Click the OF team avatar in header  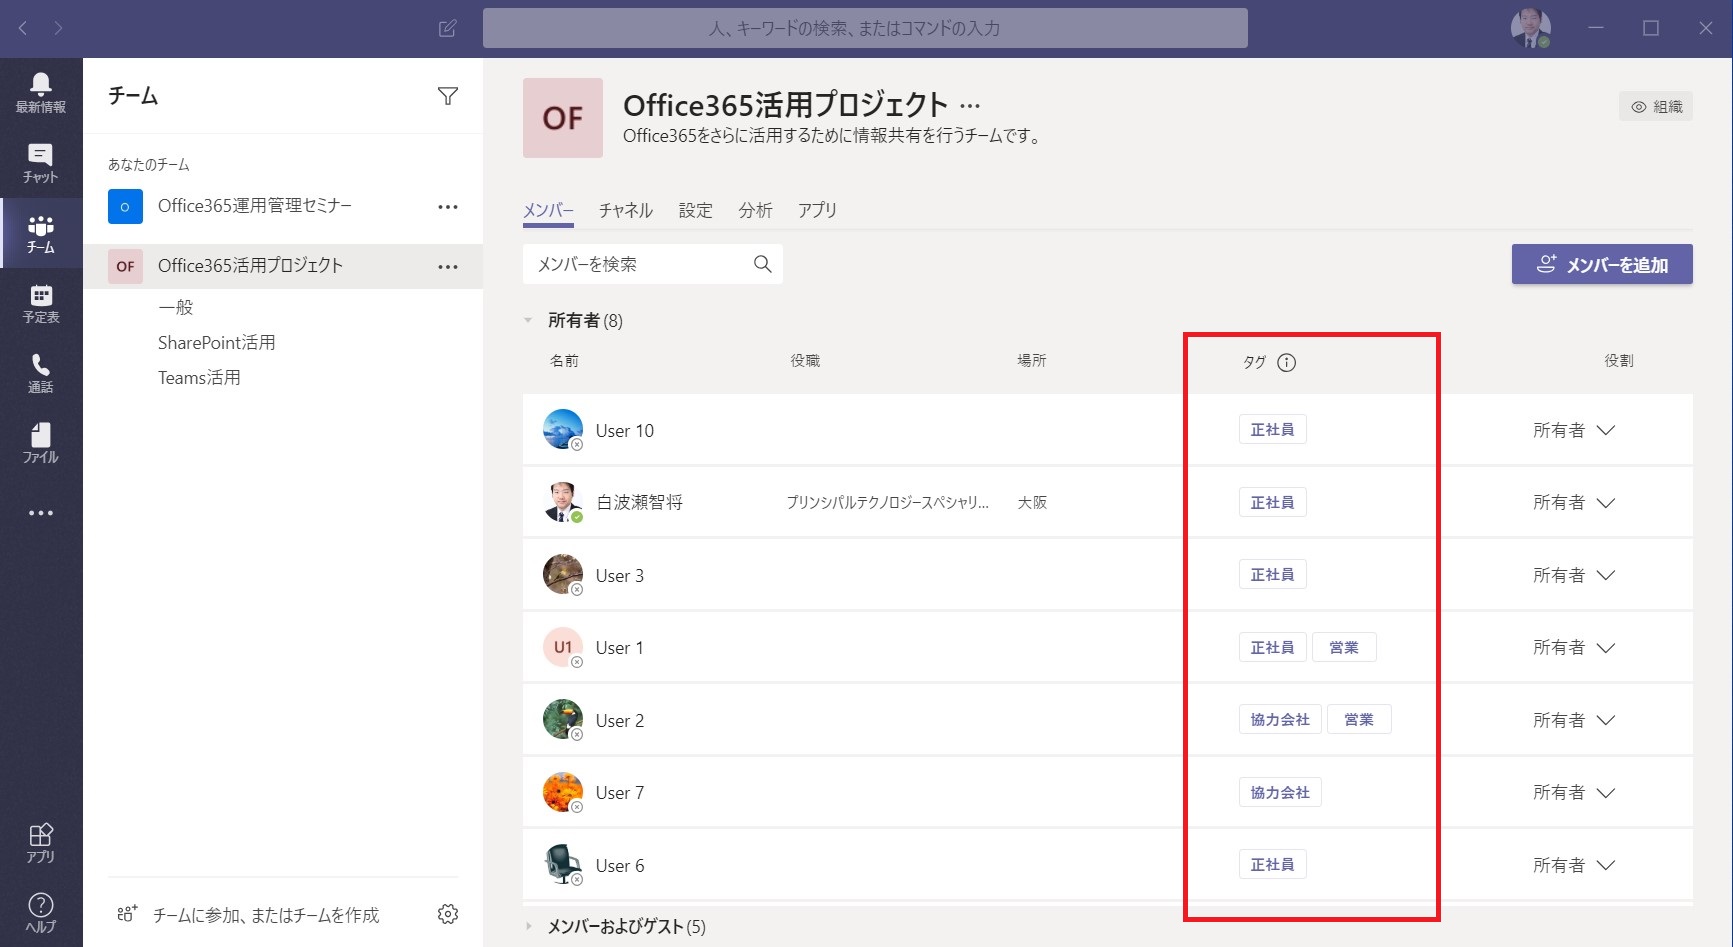(x=563, y=118)
